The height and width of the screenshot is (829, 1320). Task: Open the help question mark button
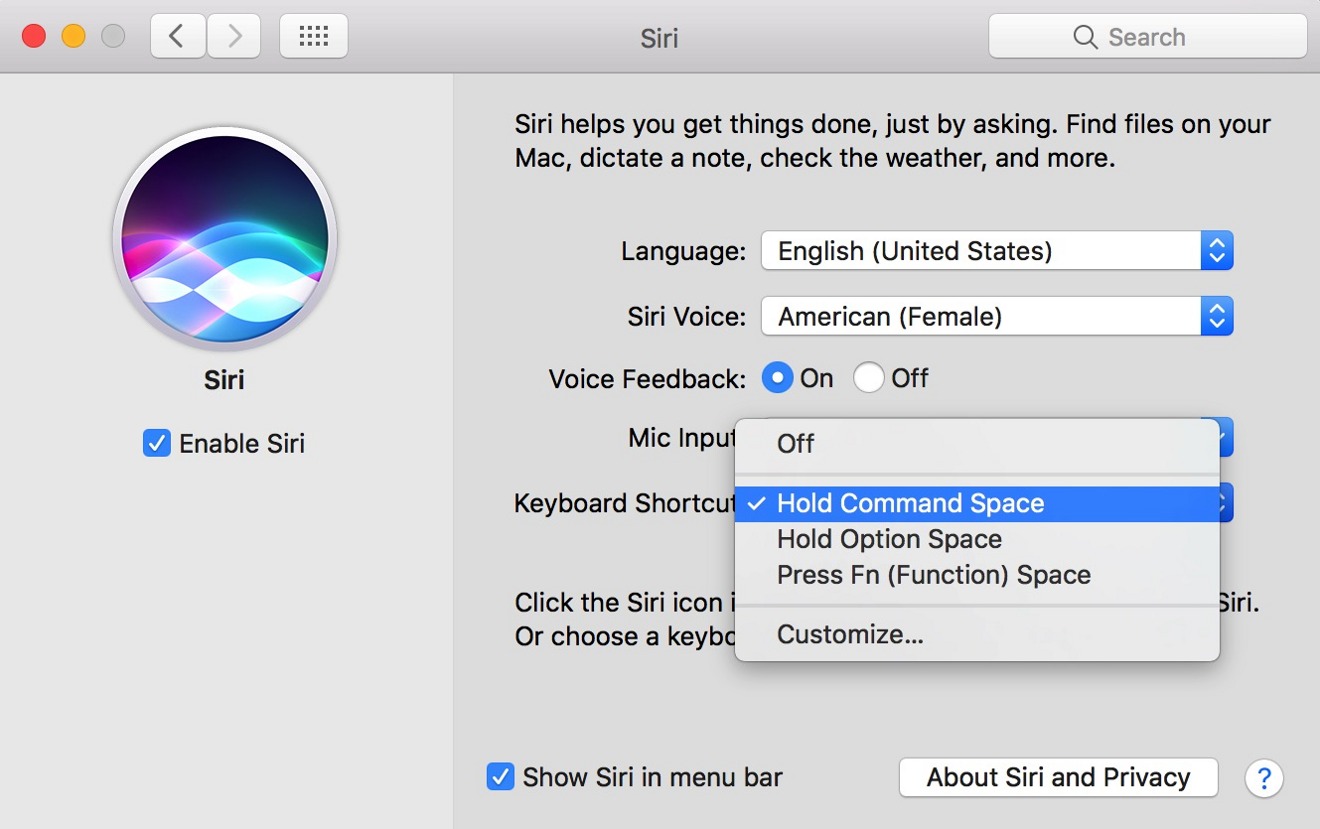tap(1264, 777)
